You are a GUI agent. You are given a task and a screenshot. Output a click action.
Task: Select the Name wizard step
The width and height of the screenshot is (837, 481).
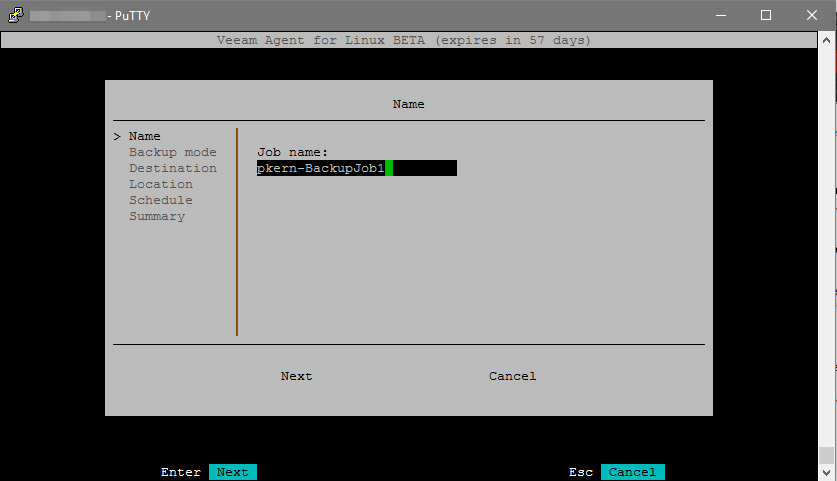(x=145, y=136)
